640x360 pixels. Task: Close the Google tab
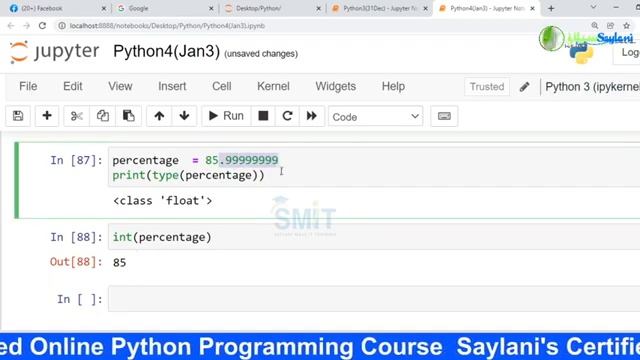[211, 8]
